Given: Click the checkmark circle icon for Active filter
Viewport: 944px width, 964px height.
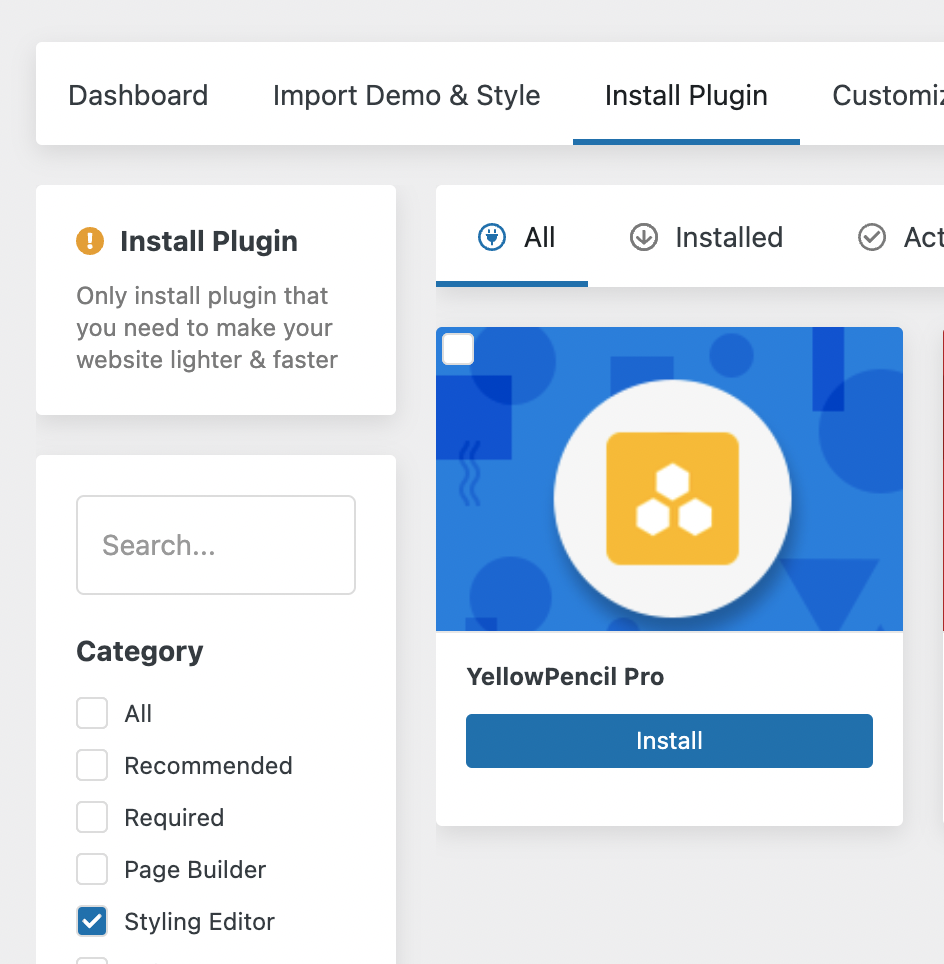Looking at the screenshot, I should (871, 237).
